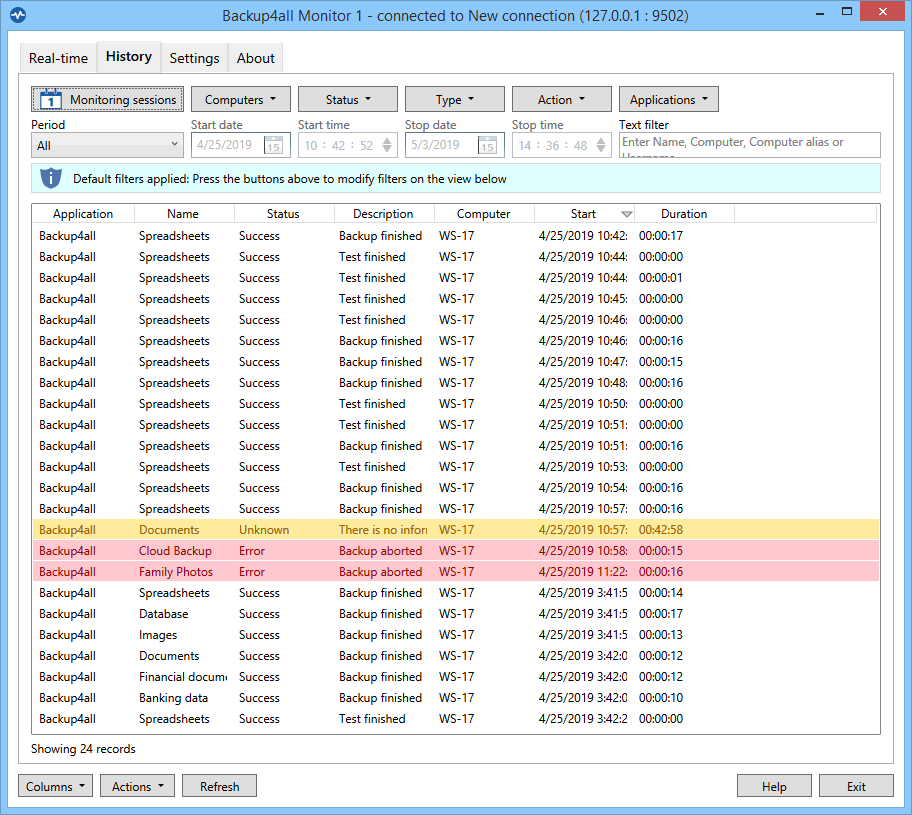Click the Stop time spinner arrows
The width and height of the screenshot is (912, 815).
[601, 145]
